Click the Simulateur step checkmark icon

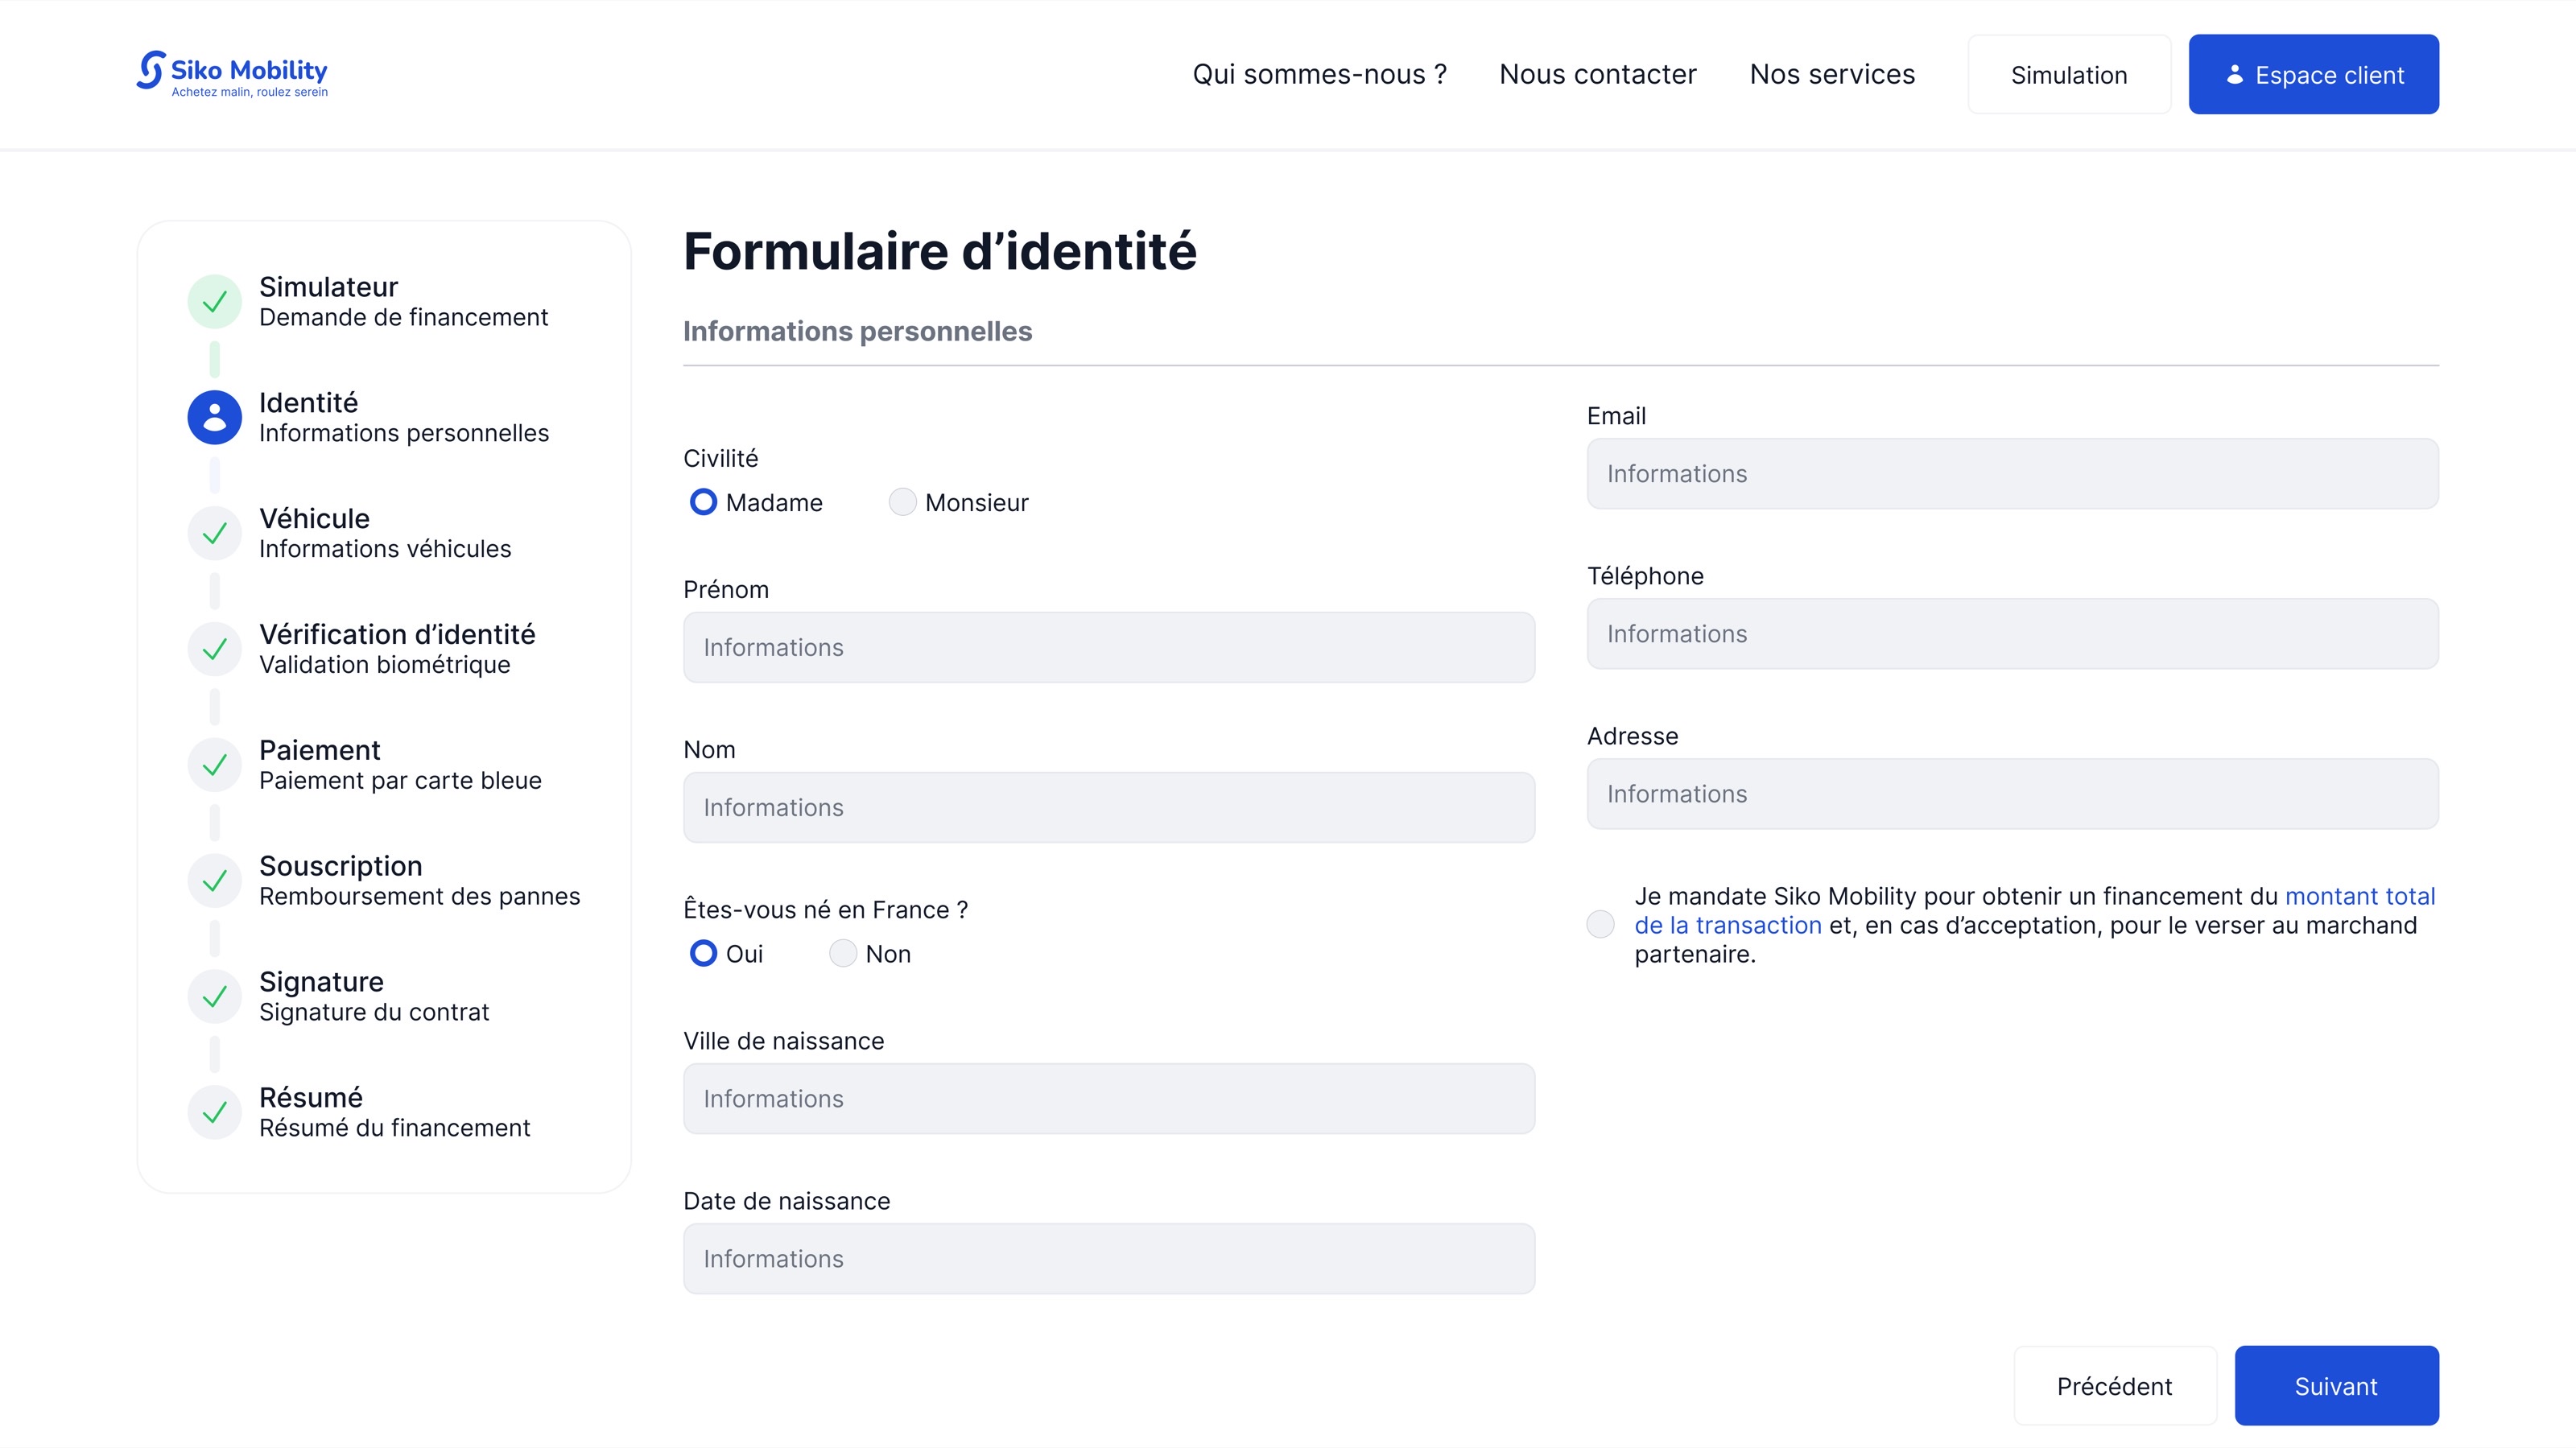pos(214,301)
